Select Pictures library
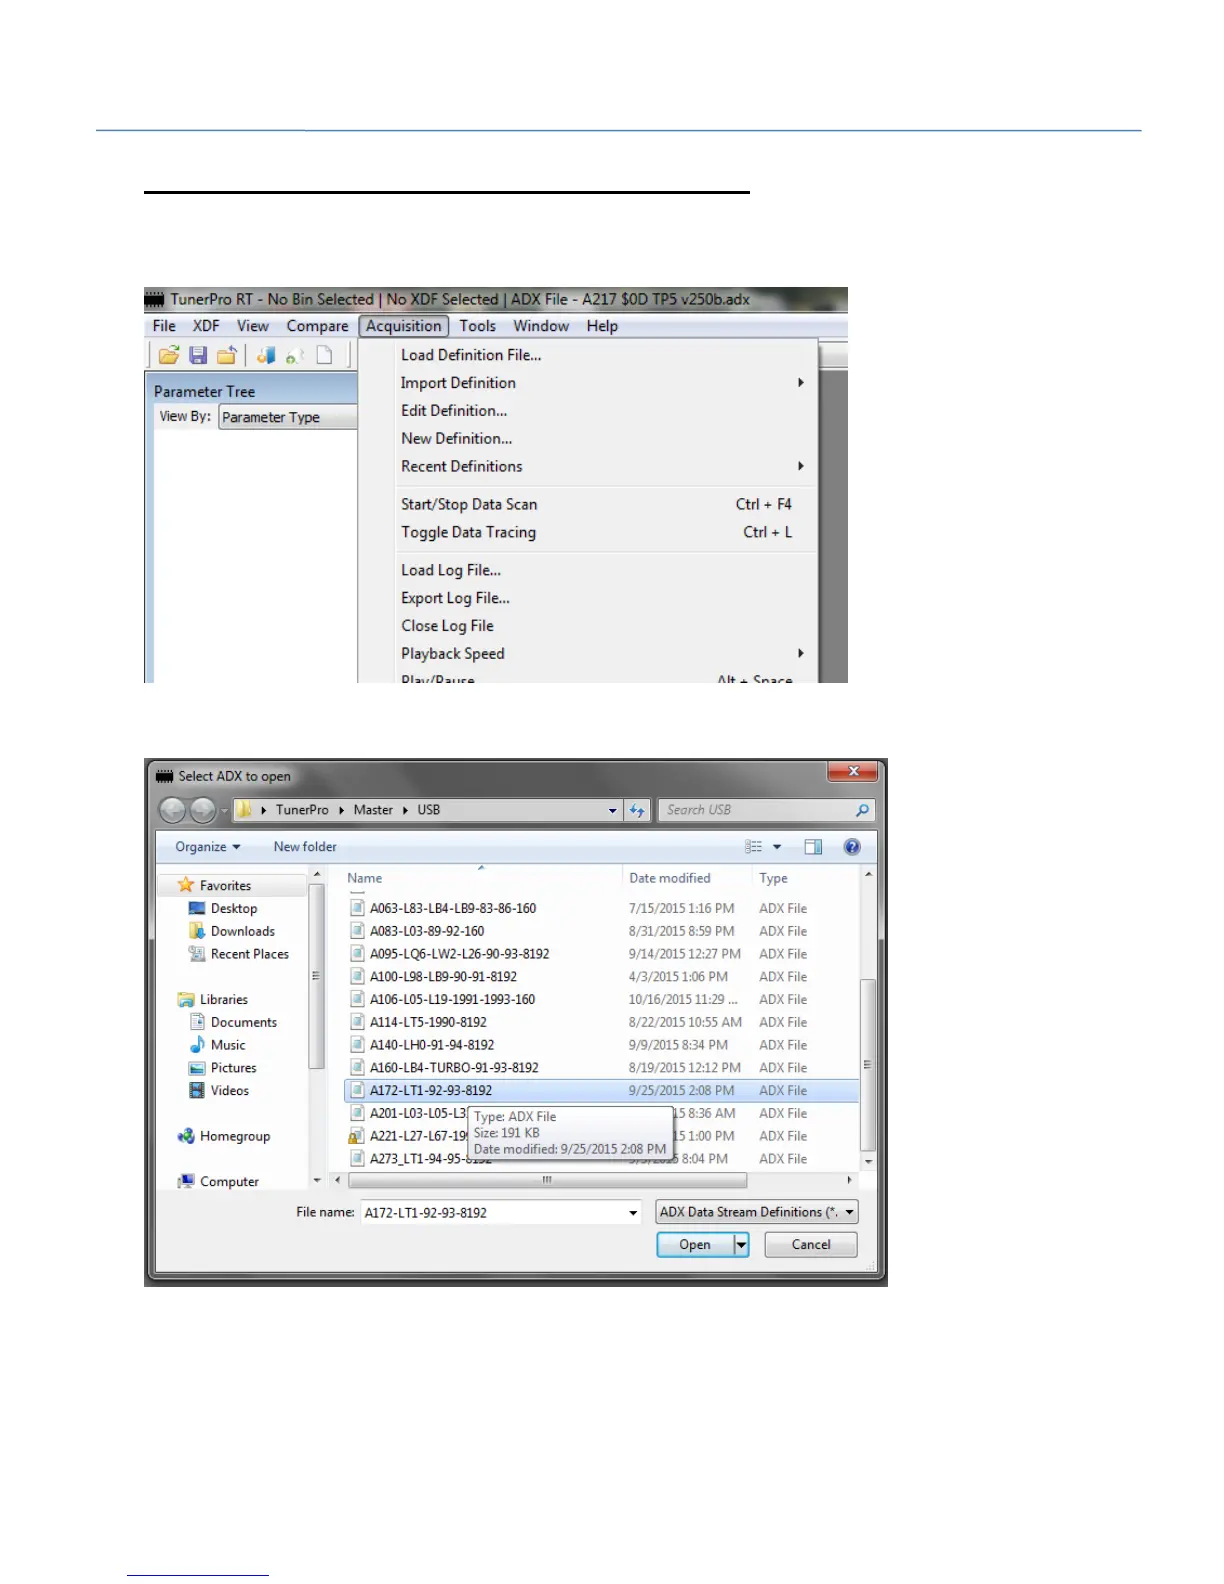Screen dimensions: 1224x1584 pos(233,1069)
